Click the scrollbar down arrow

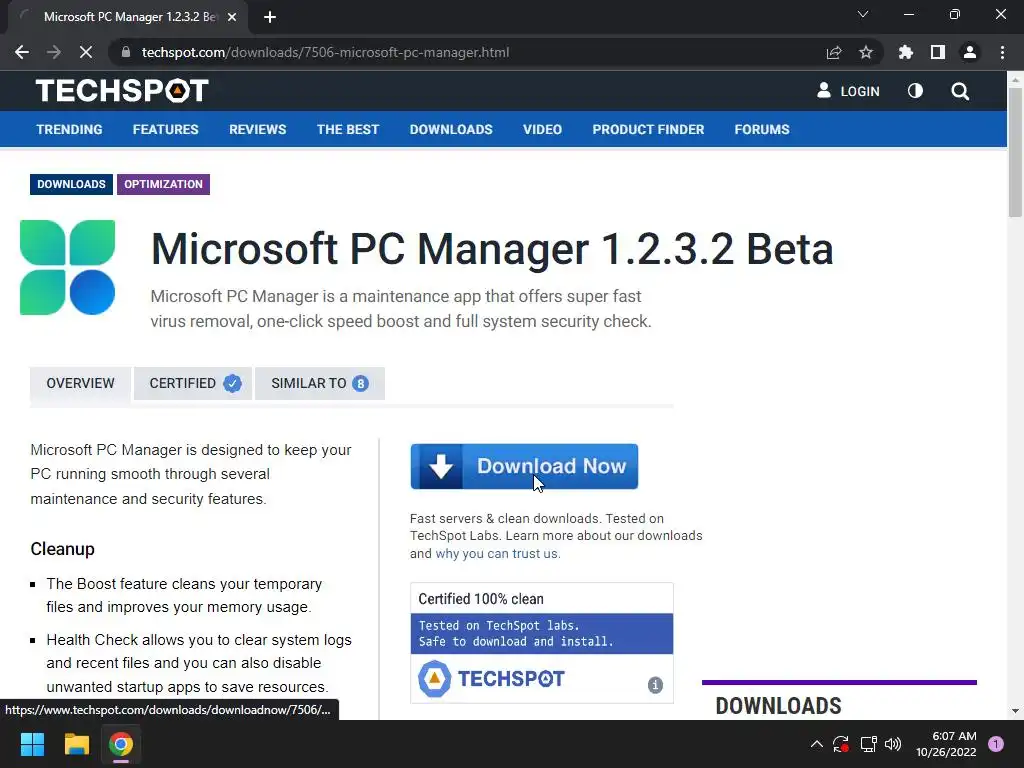point(1015,711)
